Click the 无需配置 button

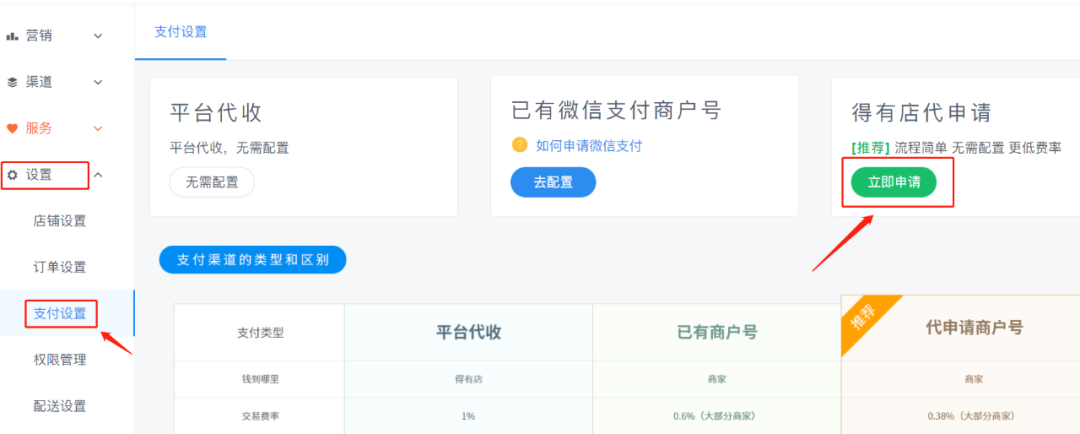tap(212, 182)
